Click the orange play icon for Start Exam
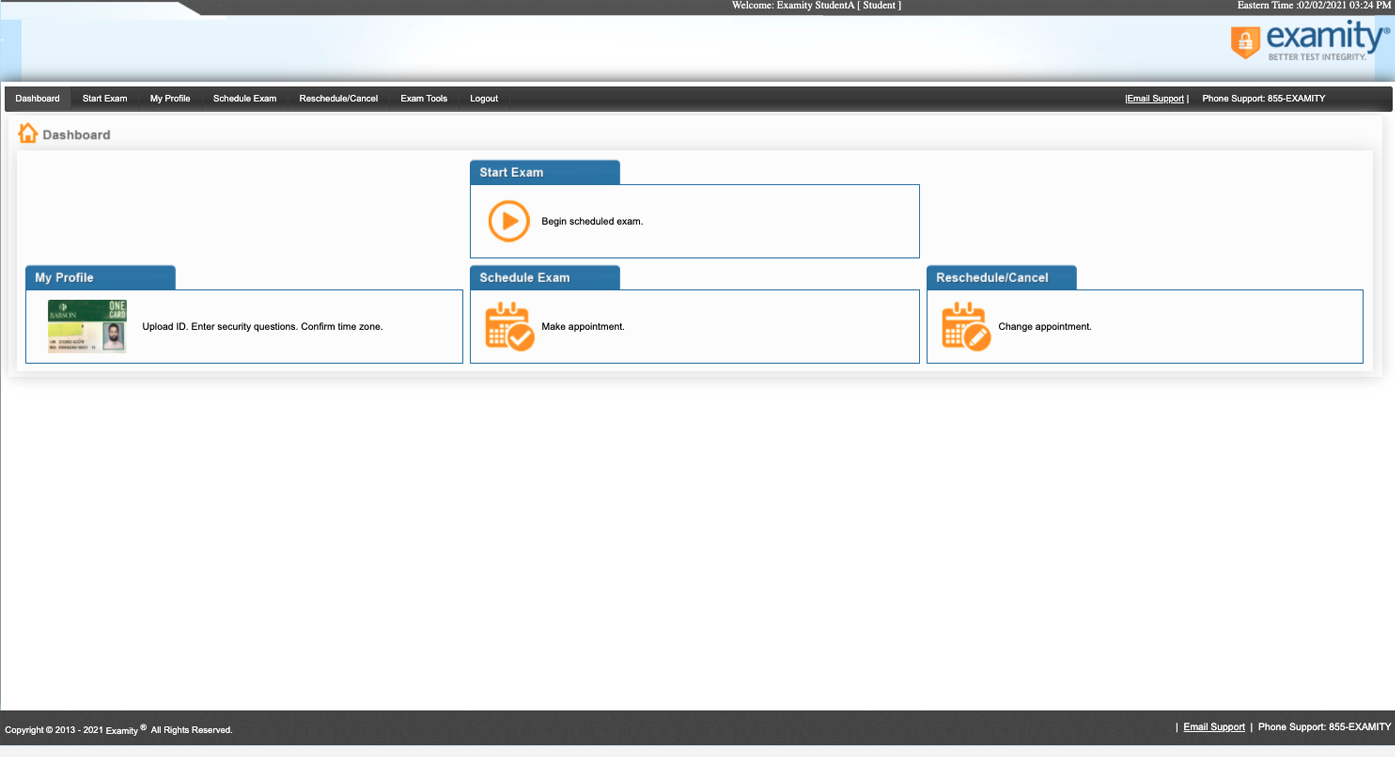1395x758 pixels. (x=509, y=221)
